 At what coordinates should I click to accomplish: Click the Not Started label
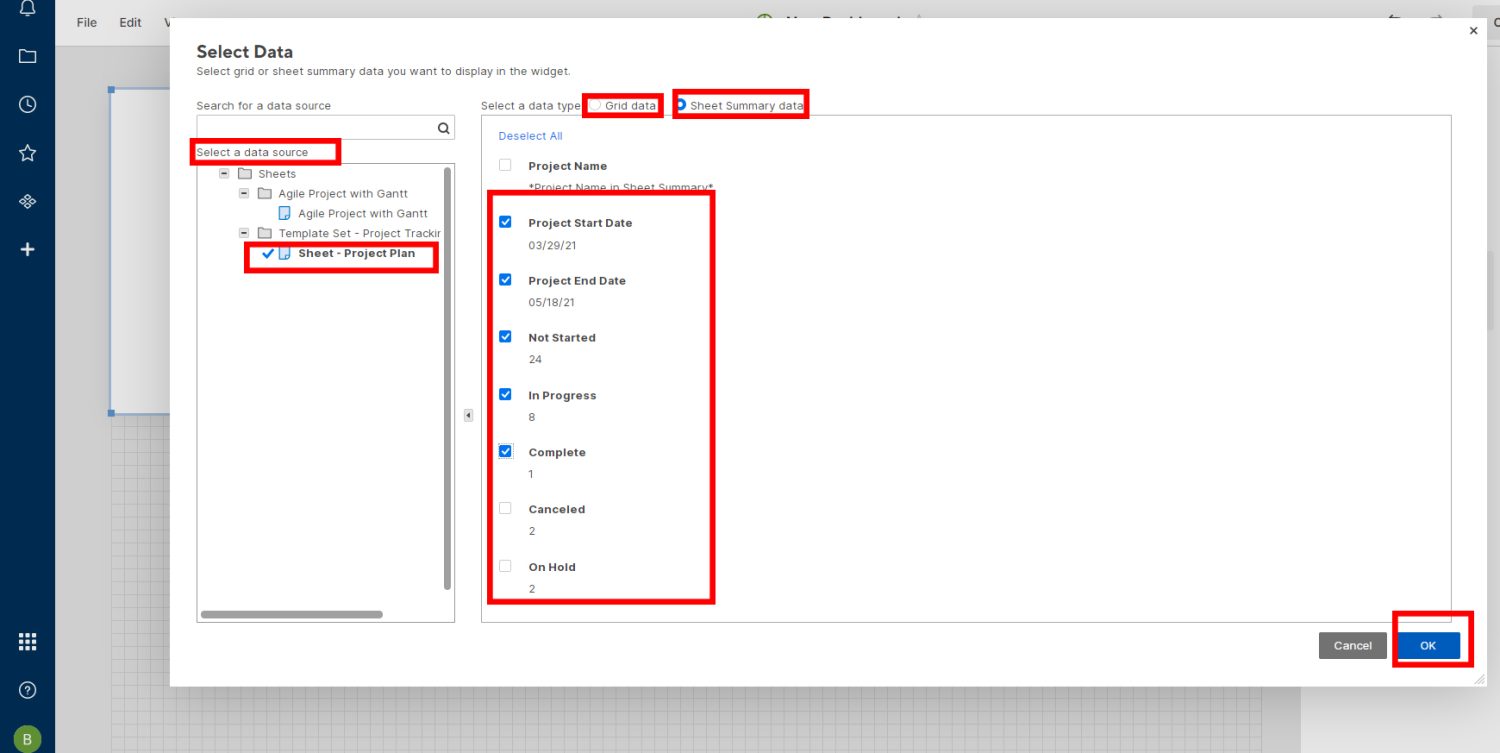[x=562, y=338]
